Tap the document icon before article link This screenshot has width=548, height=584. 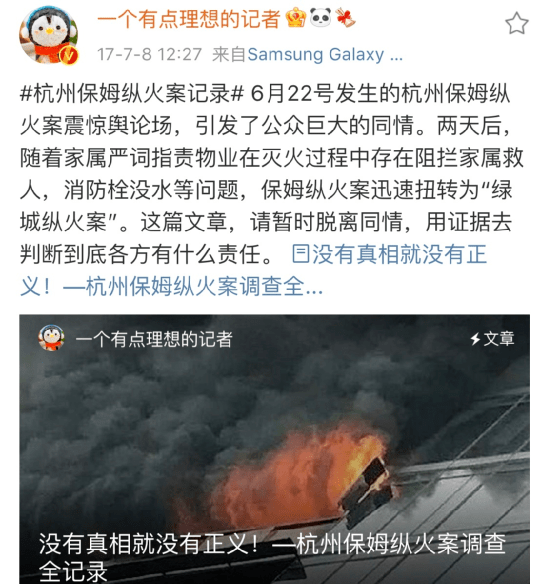301,254
